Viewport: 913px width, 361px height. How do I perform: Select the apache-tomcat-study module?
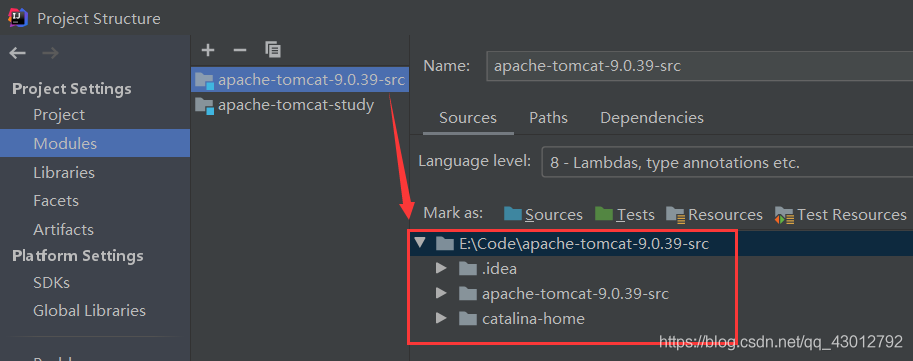300,106
